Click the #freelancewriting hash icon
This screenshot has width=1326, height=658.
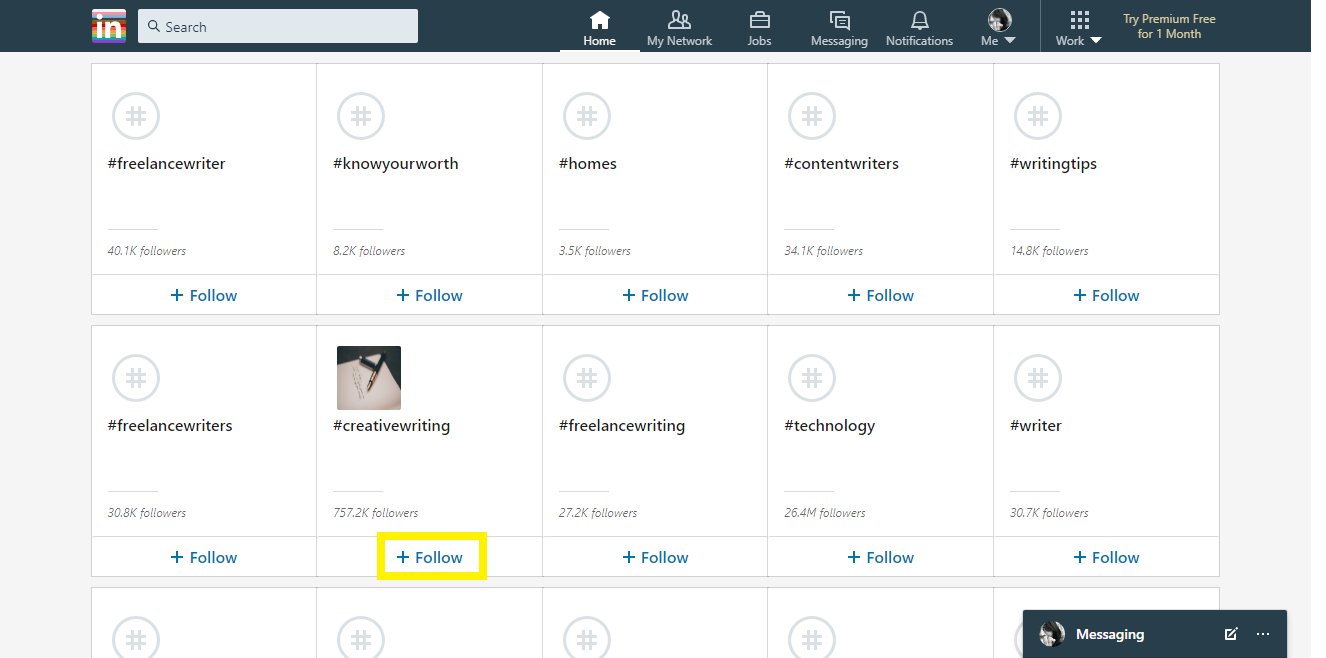tap(587, 378)
